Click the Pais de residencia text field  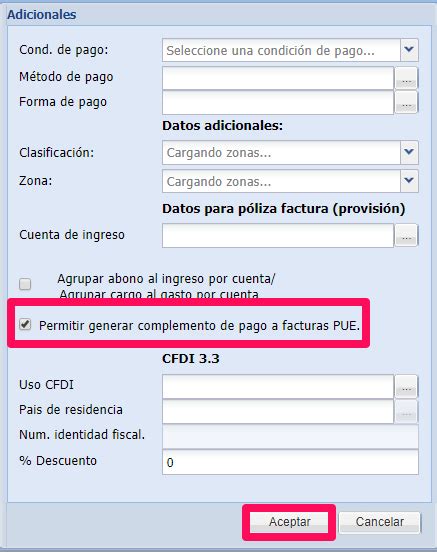point(278,411)
